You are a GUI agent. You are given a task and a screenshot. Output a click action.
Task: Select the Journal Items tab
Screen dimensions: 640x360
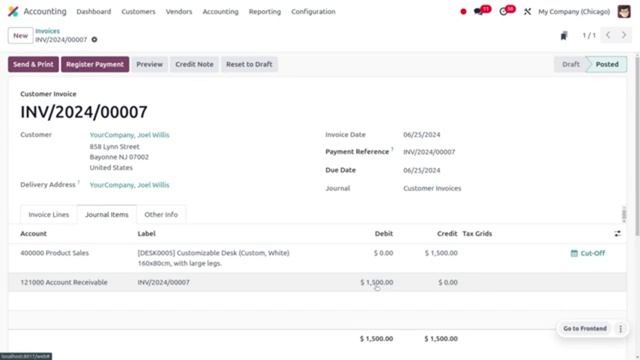107,214
